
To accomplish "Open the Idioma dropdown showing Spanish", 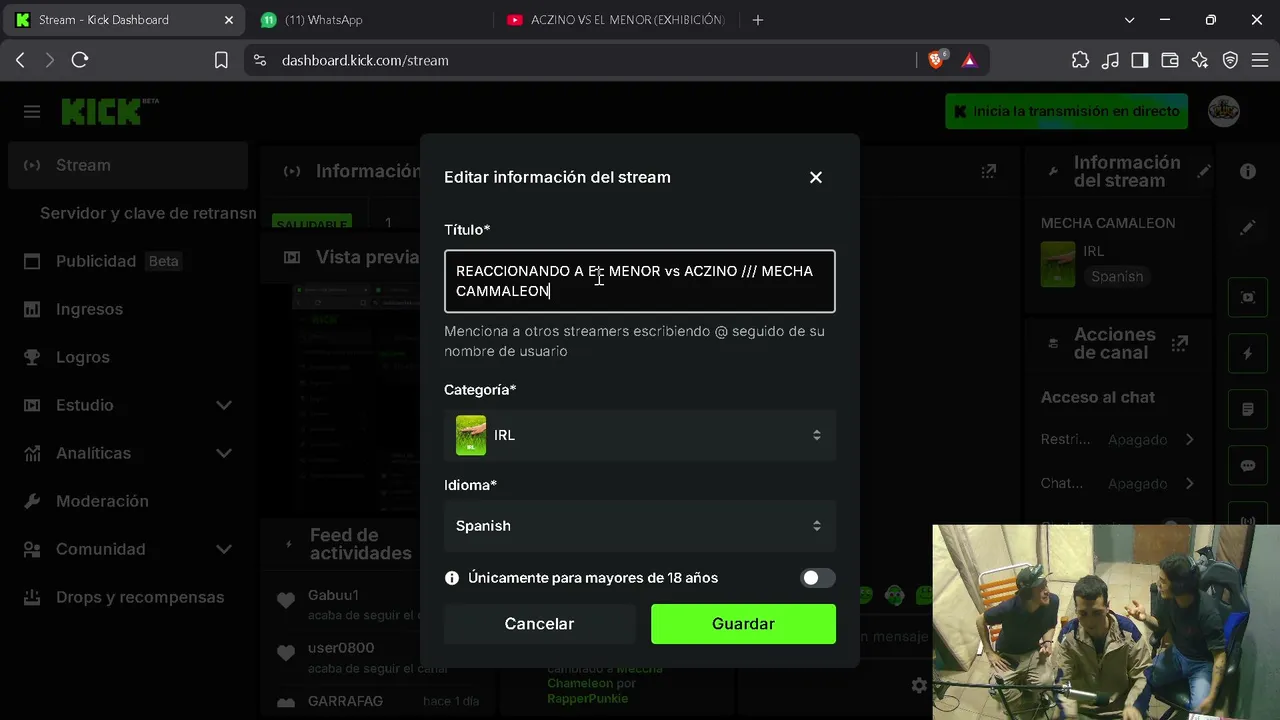I will click(640, 526).
